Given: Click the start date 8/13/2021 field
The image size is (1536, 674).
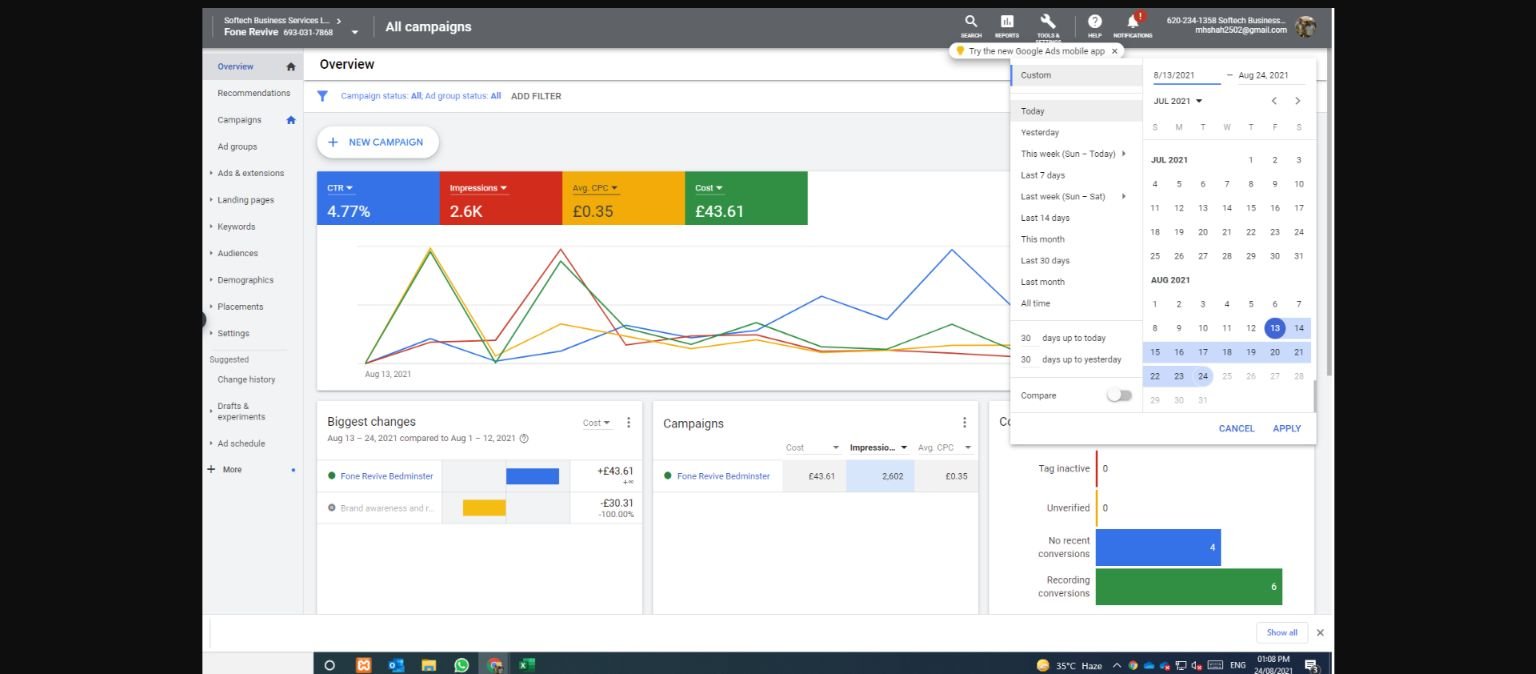Looking at the screenshot, I should [1187, 75].
